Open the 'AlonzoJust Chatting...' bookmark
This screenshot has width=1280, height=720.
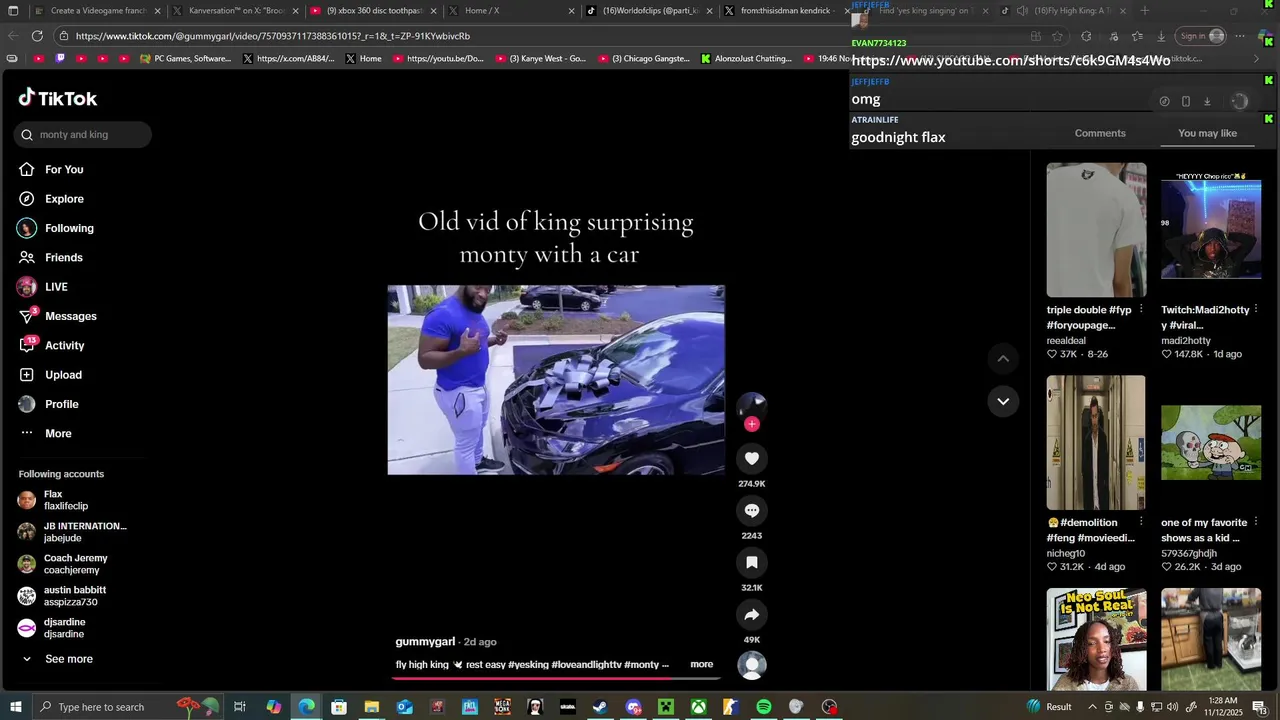click(746, 59)
